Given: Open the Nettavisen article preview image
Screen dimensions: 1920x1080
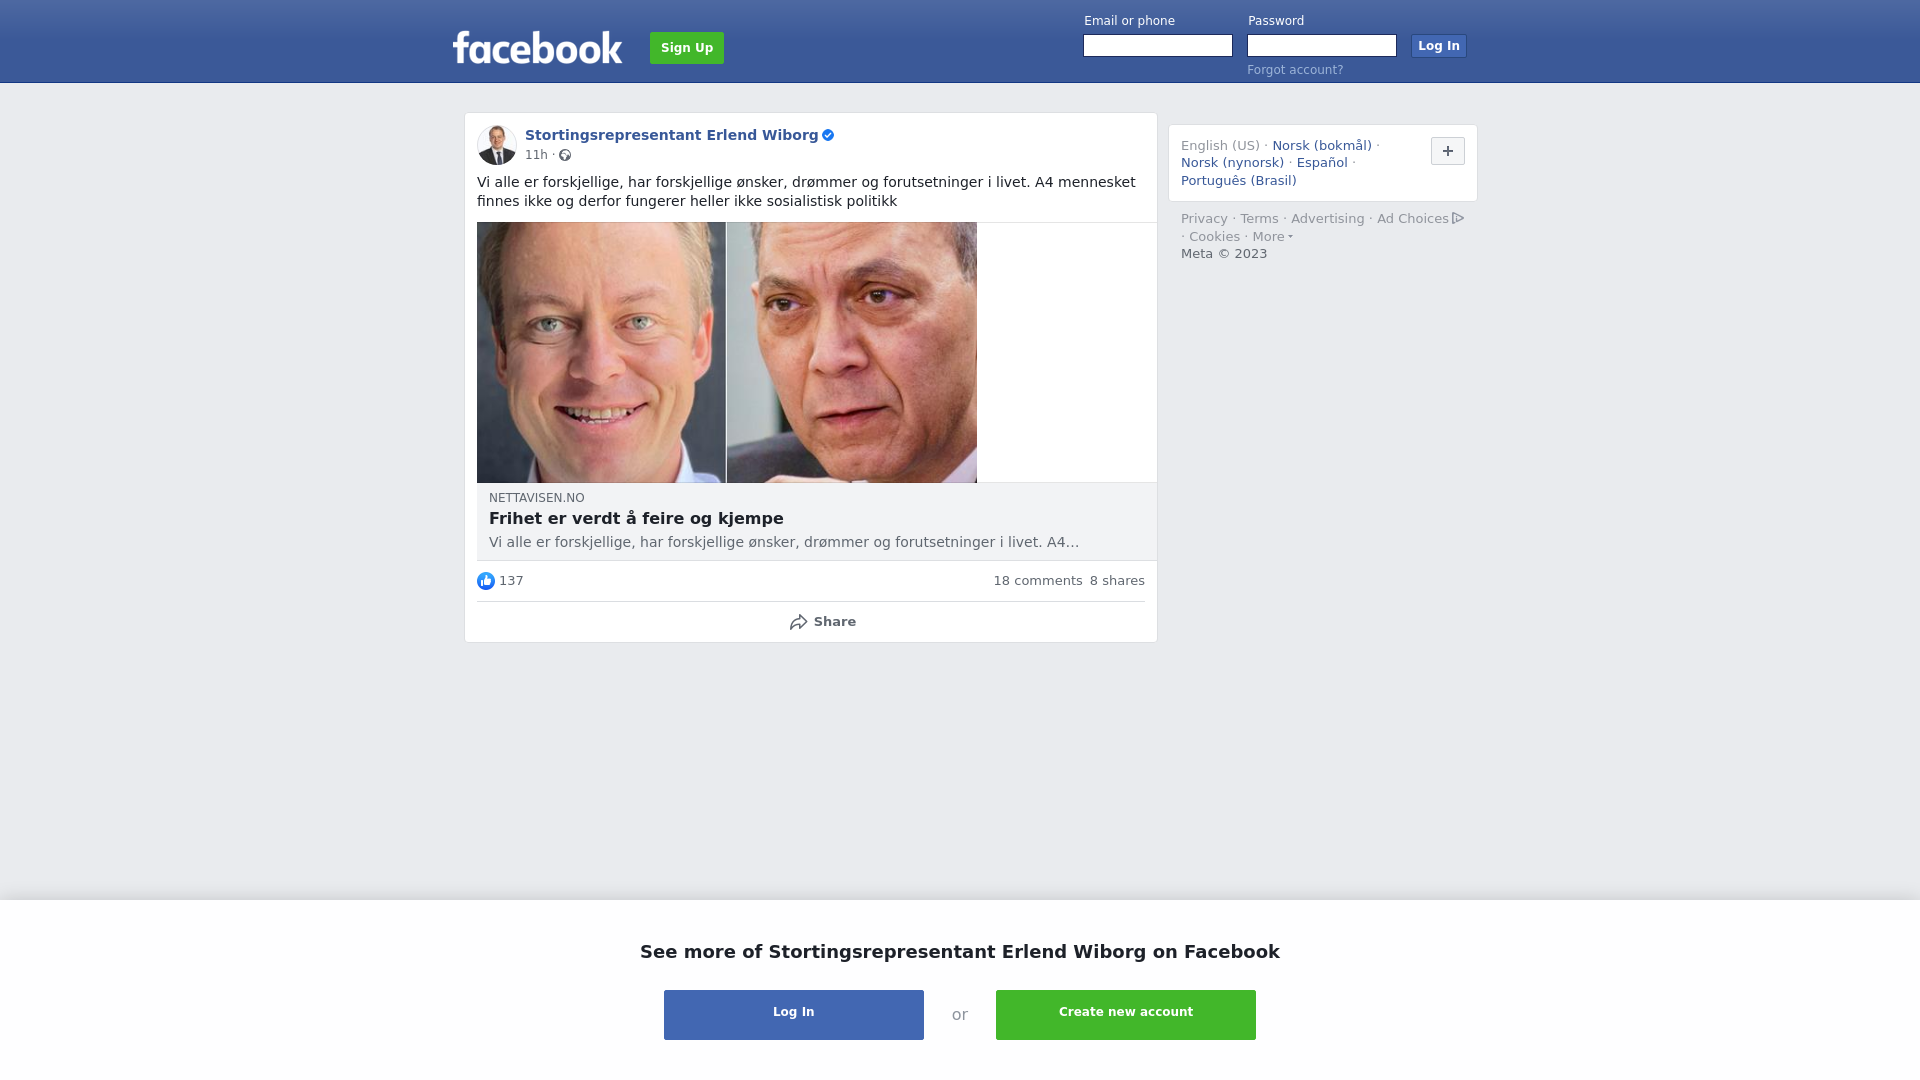Looking at the screenshot, I should point(727,353).
